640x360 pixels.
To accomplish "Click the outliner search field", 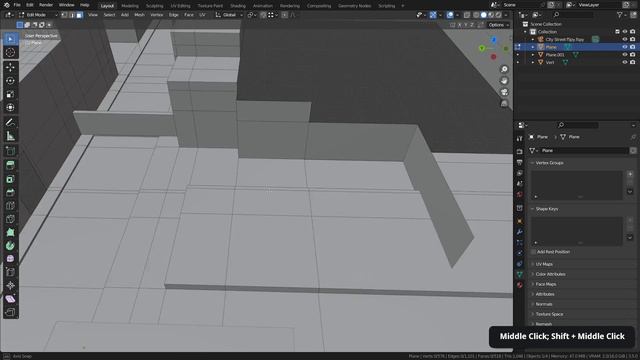I will pyautogui.click(x=573, y=15).
